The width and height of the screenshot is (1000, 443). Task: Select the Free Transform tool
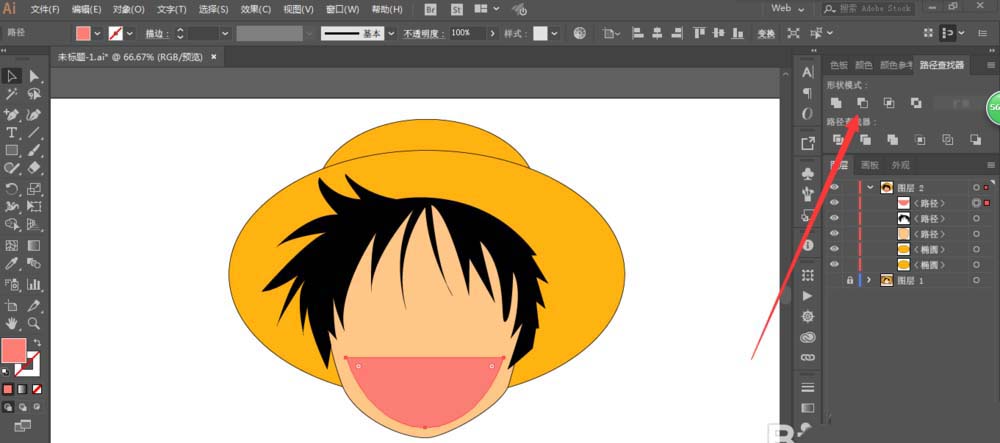tap(34, 207)
